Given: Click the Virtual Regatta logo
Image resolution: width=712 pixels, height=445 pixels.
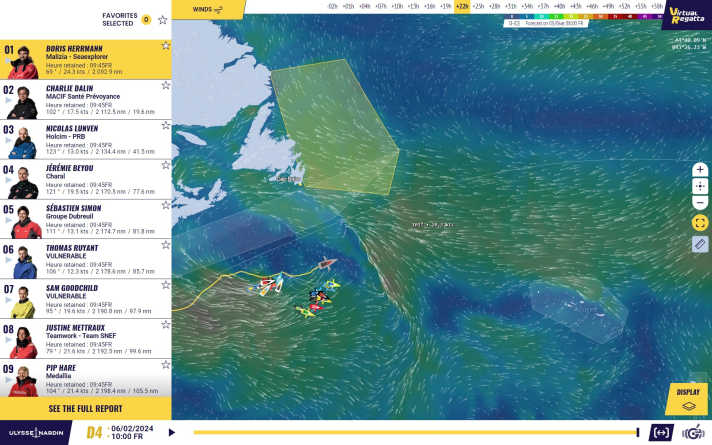Looking at the screenshot, I should [687, 15].
